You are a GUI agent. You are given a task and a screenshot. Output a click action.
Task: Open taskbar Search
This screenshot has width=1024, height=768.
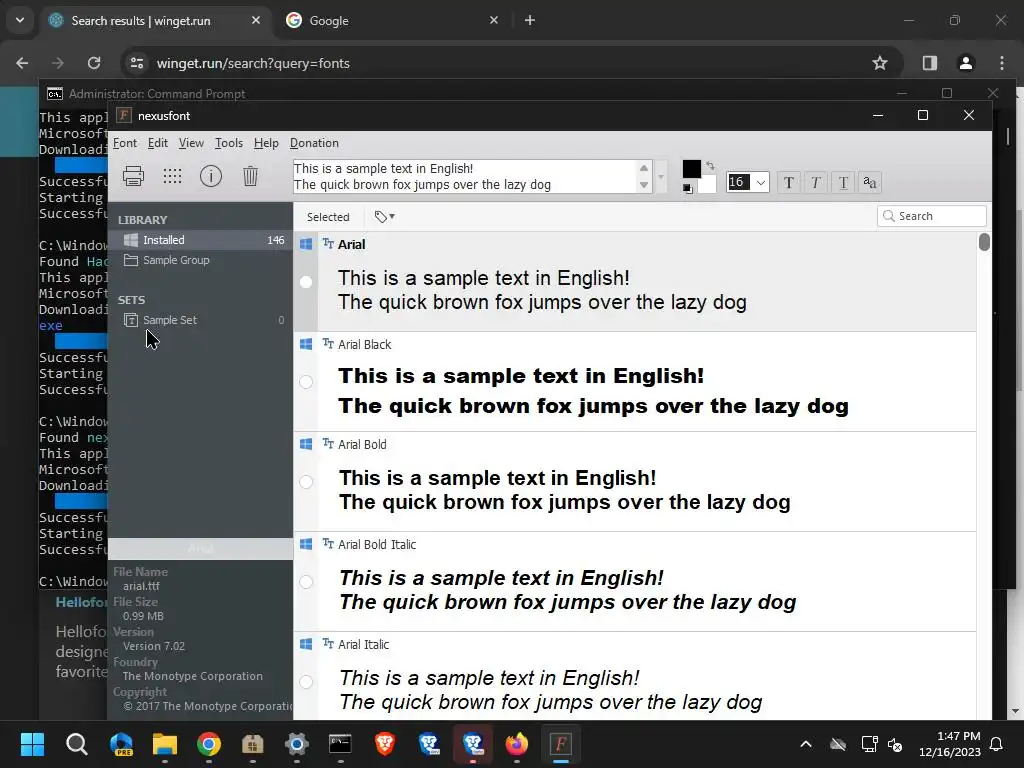click(x=76, y=744)
